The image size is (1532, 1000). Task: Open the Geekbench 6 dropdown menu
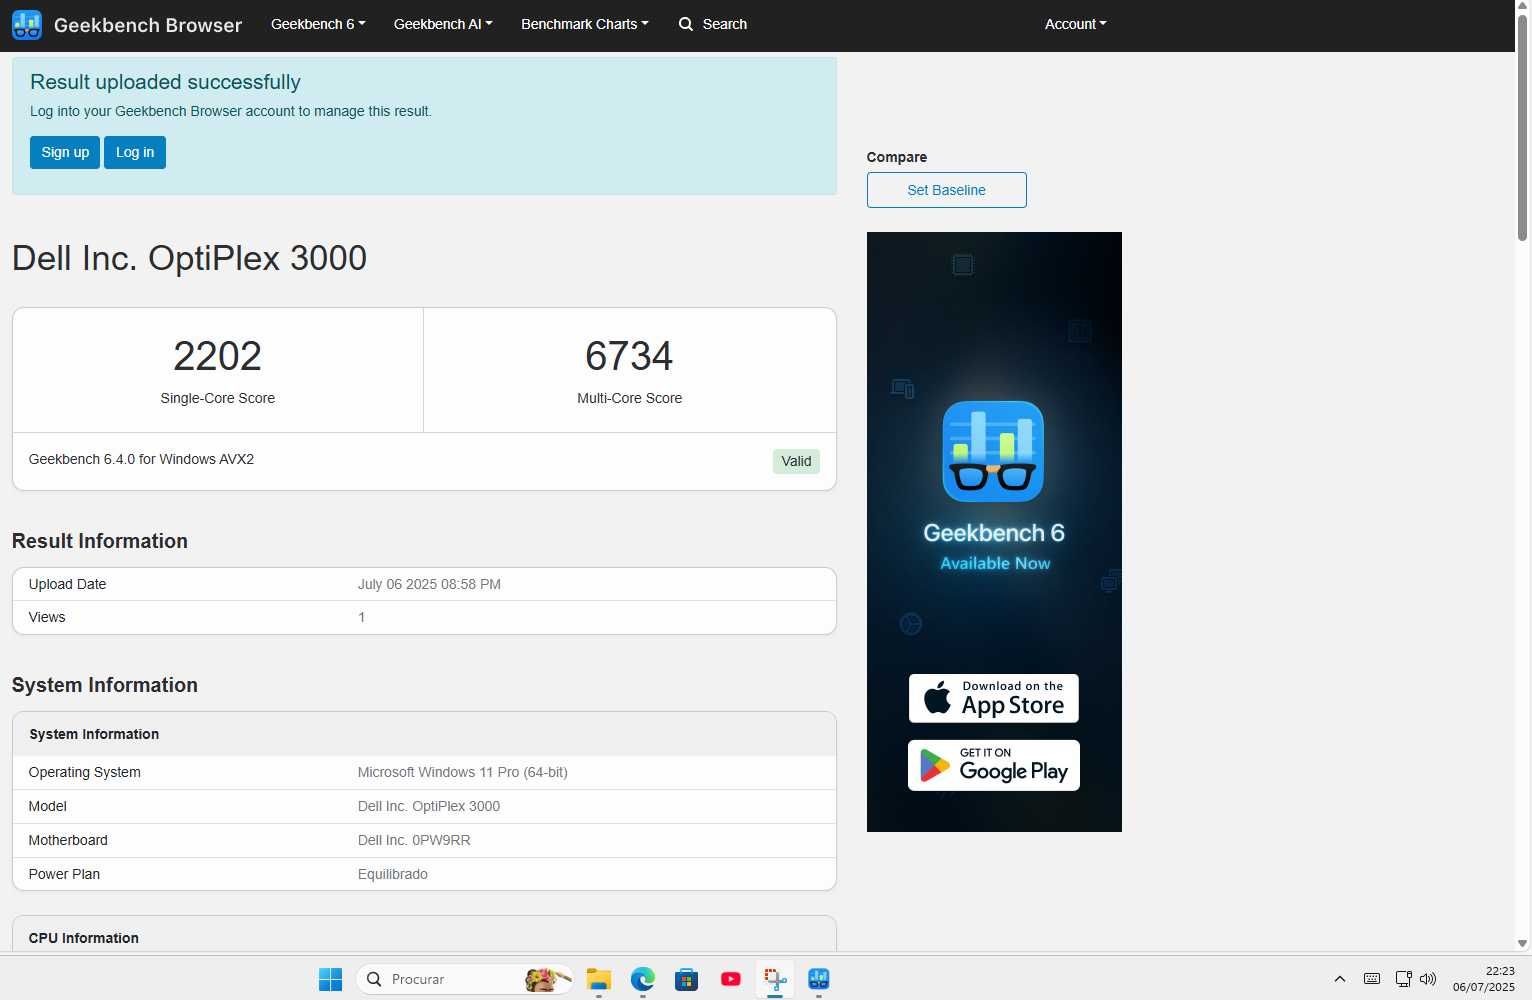tap(318, 24)
